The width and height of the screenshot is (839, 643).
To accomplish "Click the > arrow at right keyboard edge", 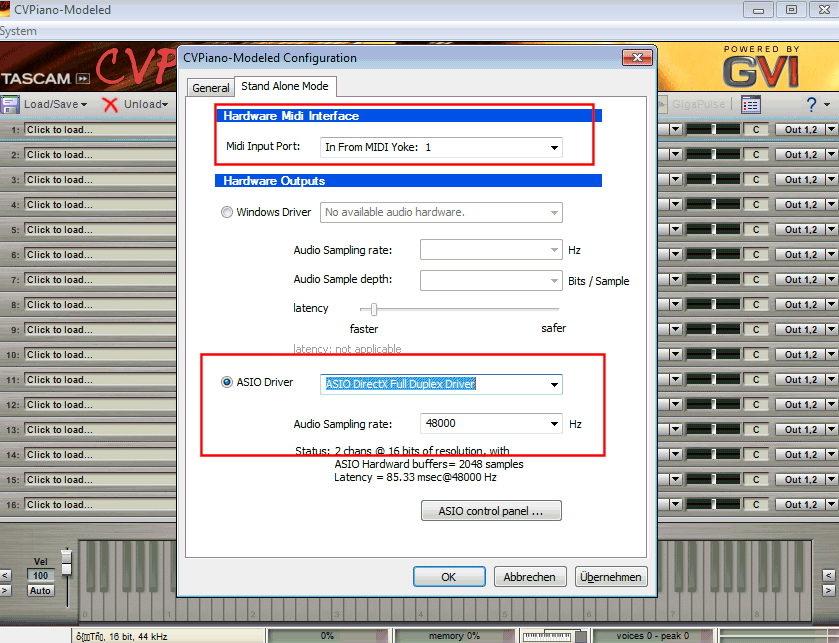I will (x=828, y=591).
